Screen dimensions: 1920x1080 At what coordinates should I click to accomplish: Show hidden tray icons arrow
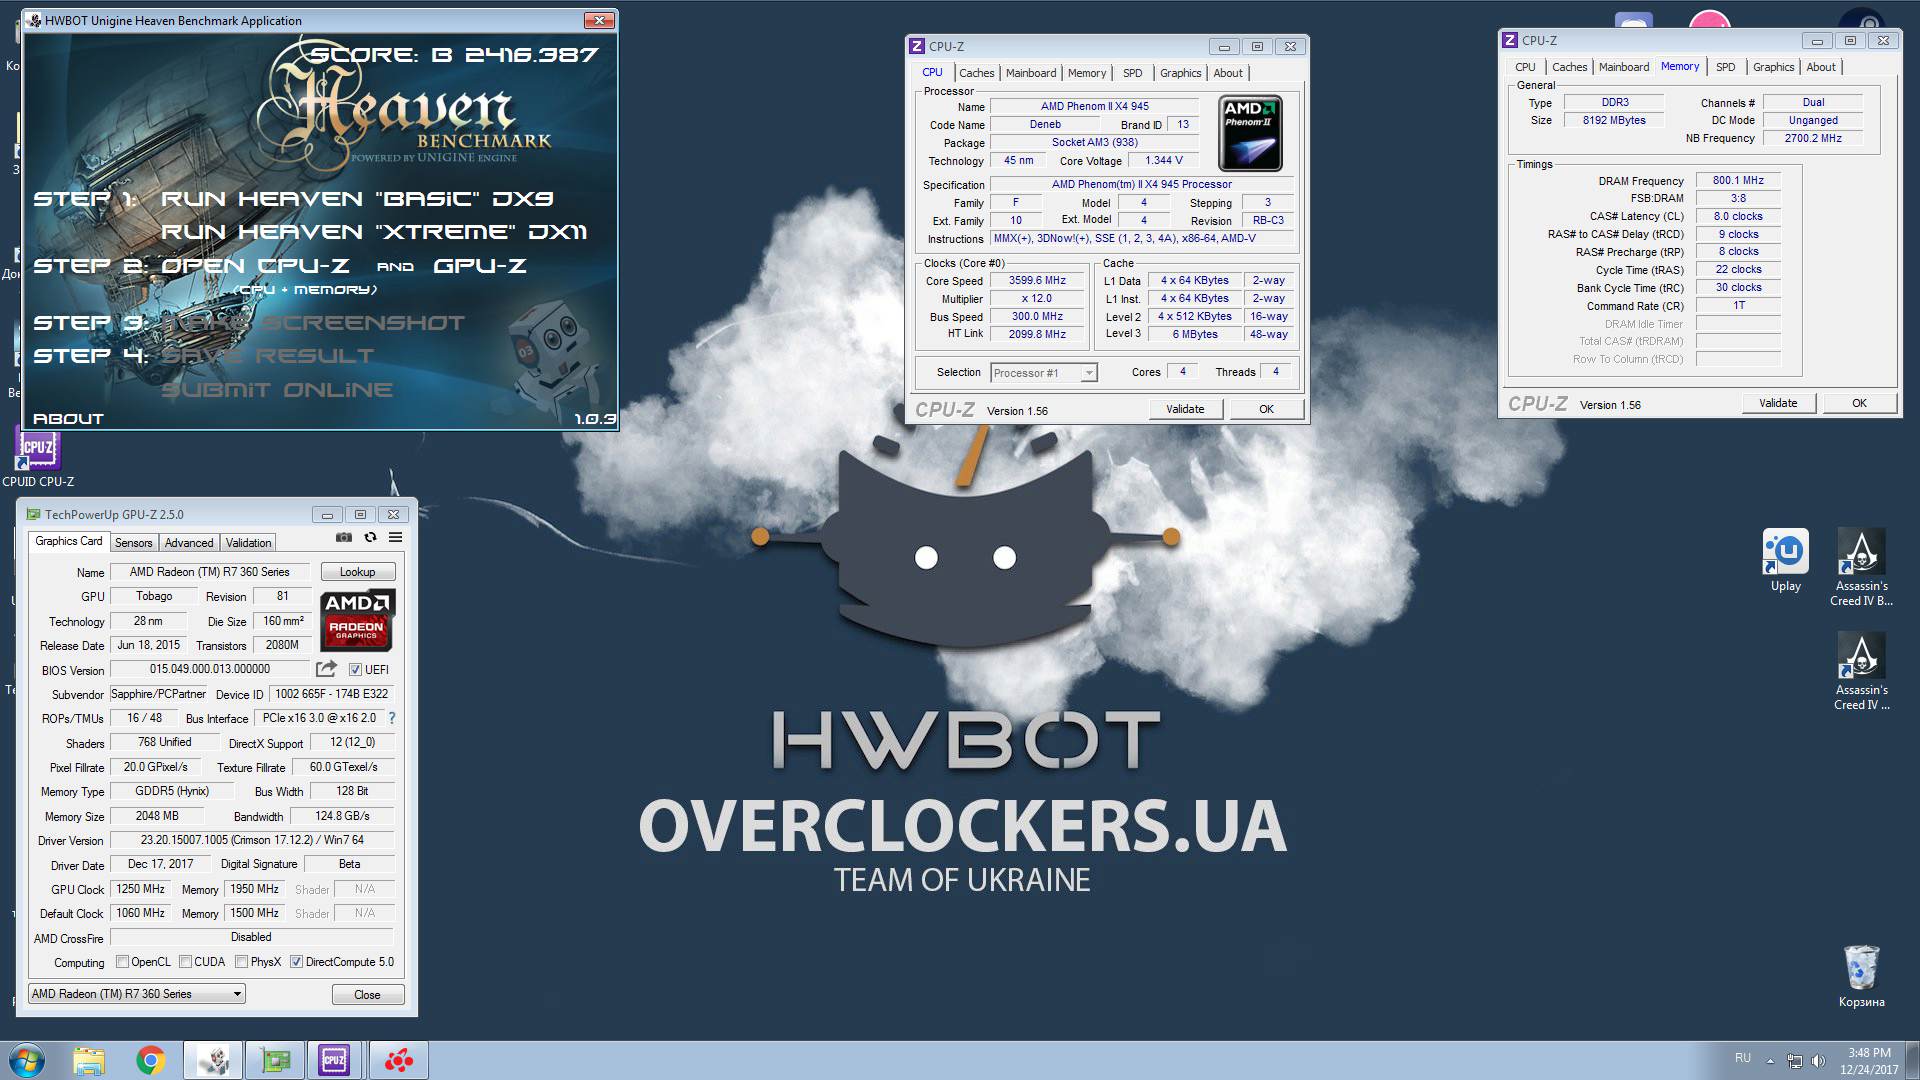pyautogui.click(x=1770, y=1060)
